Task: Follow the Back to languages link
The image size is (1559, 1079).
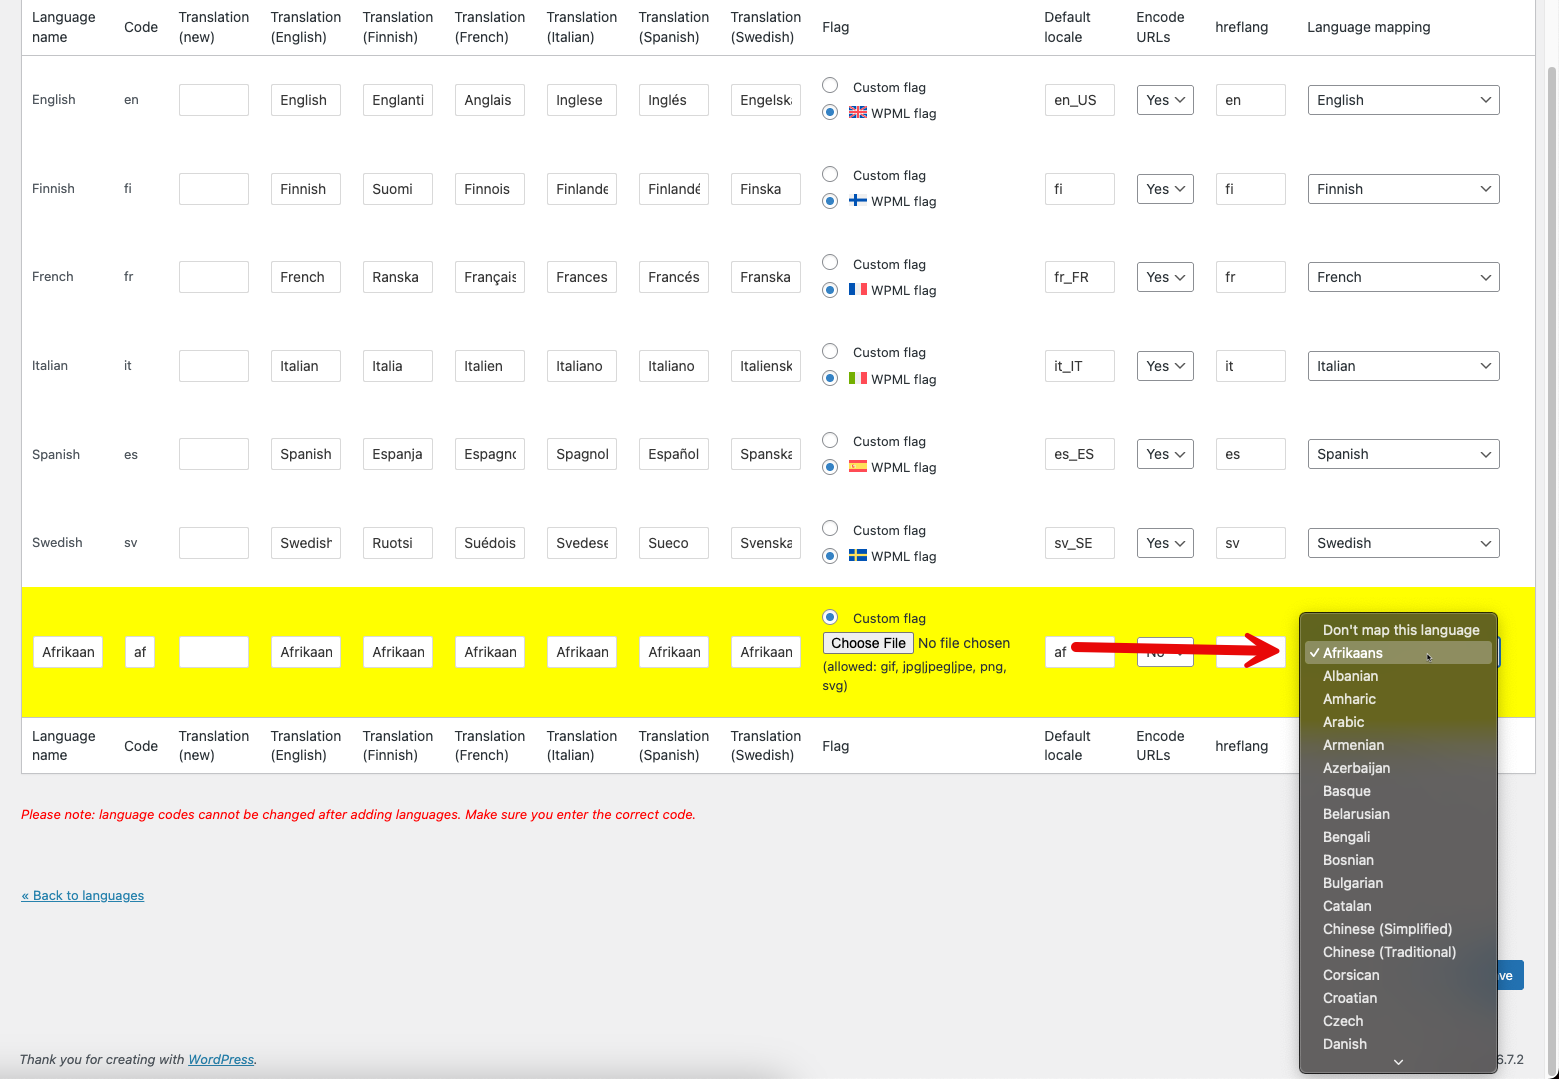Action: click(83, 895)
